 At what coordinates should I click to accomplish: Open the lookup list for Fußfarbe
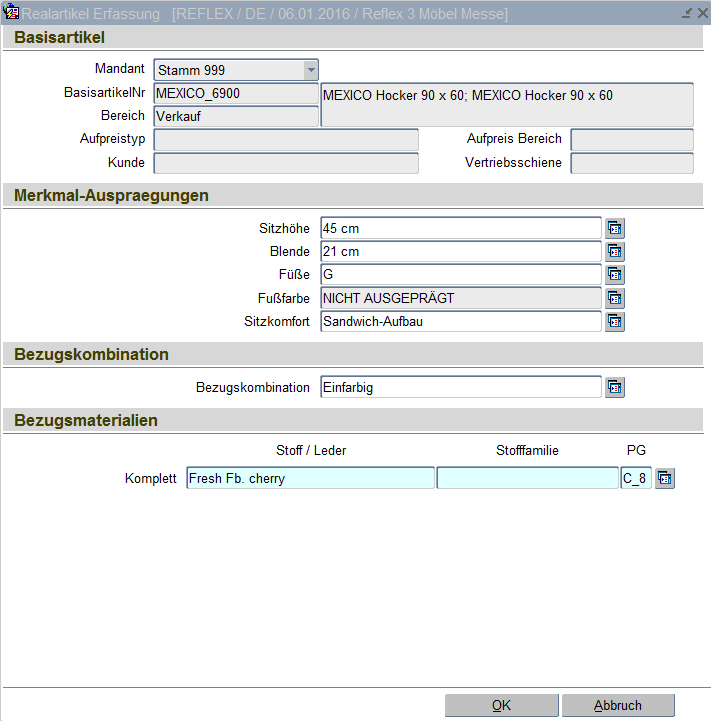point(615,298)
